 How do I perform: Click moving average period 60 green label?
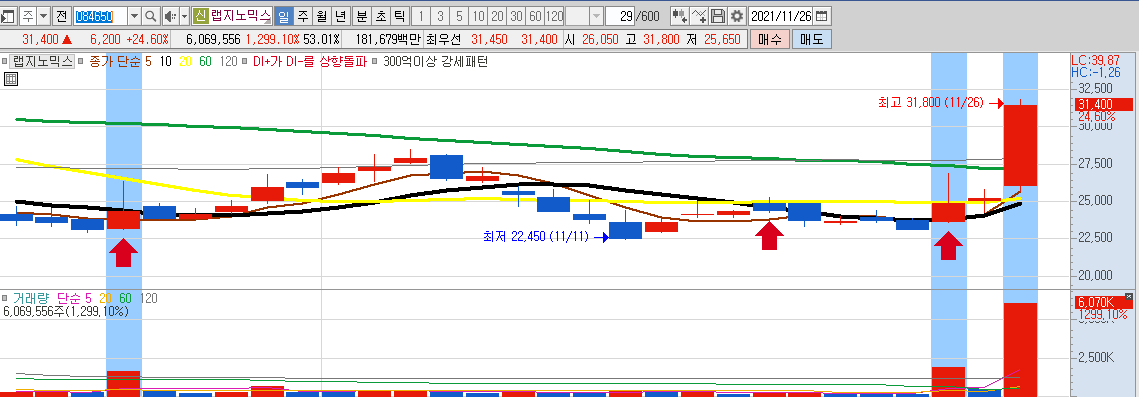(206, 62)
